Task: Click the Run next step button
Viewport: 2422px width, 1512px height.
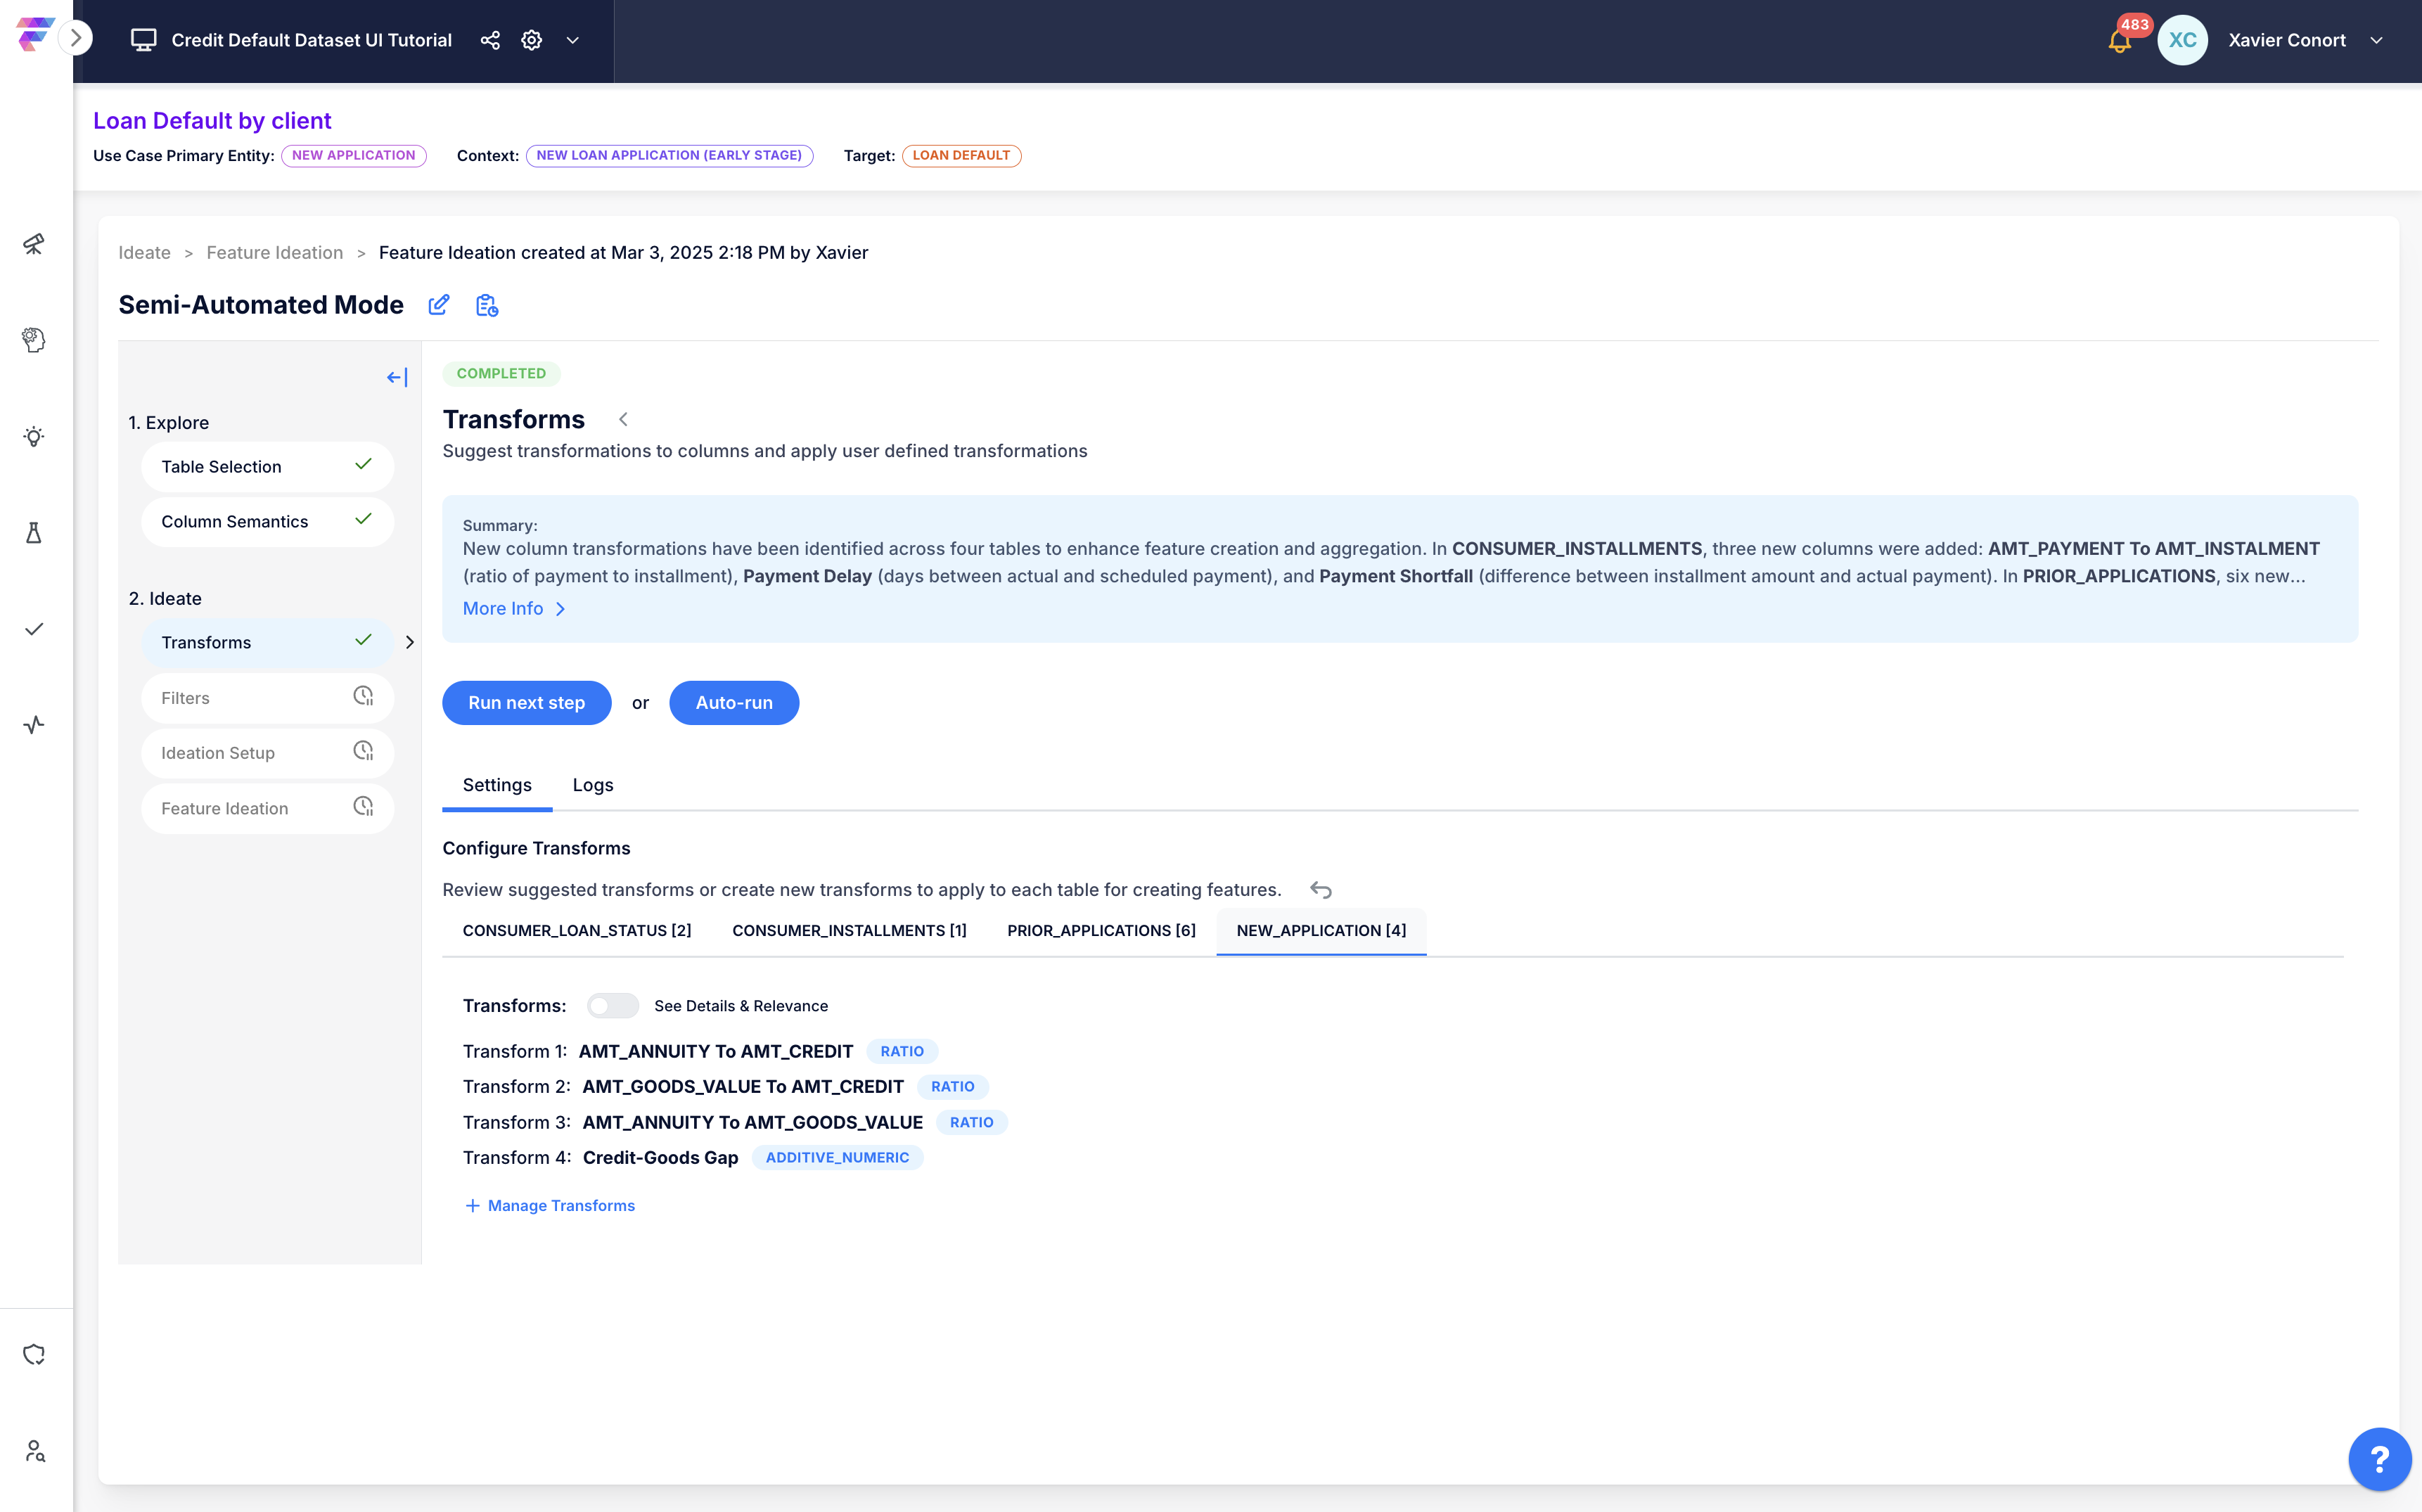Action: click(526, 702)
